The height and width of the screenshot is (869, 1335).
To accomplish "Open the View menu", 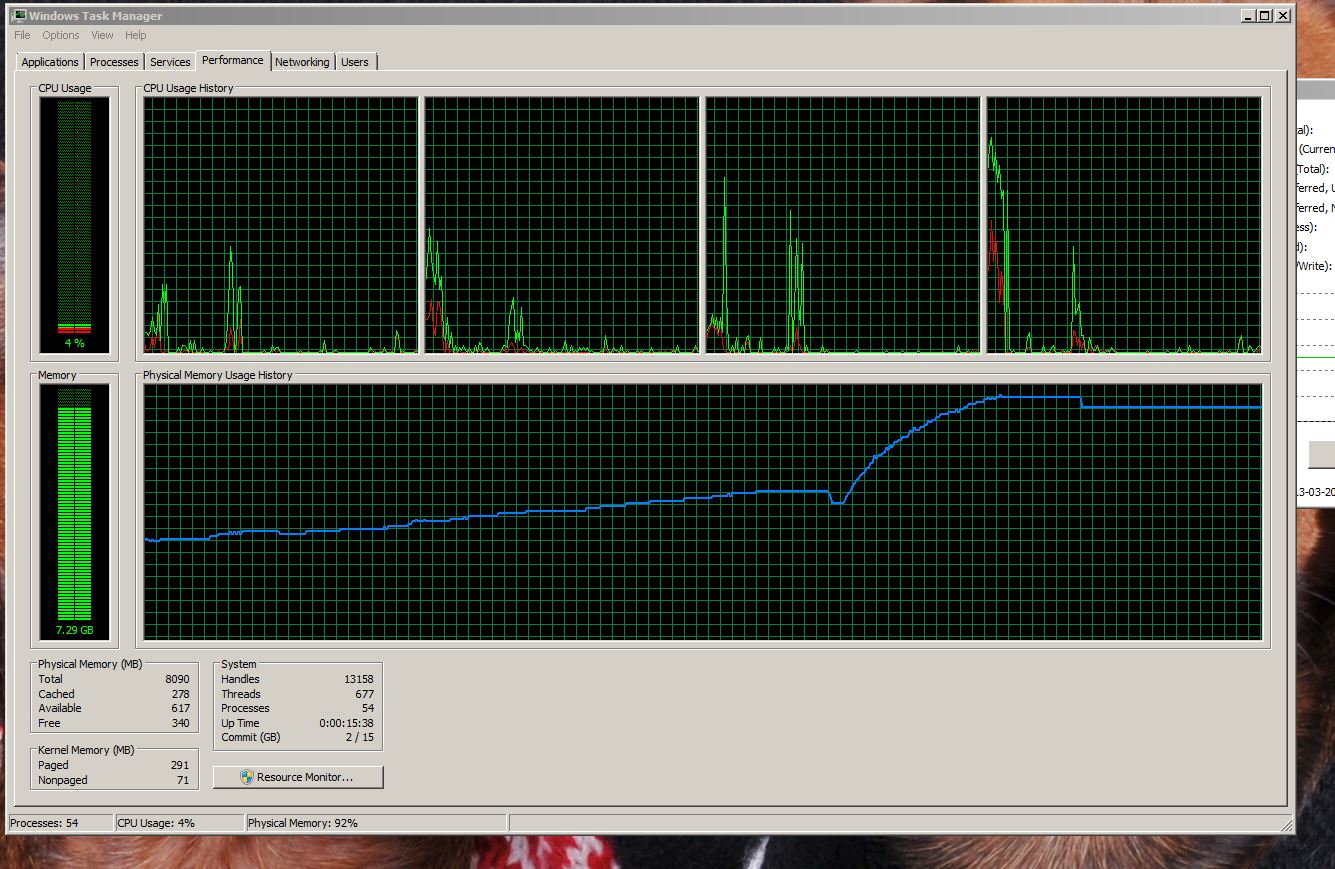I will click(102, 35).
